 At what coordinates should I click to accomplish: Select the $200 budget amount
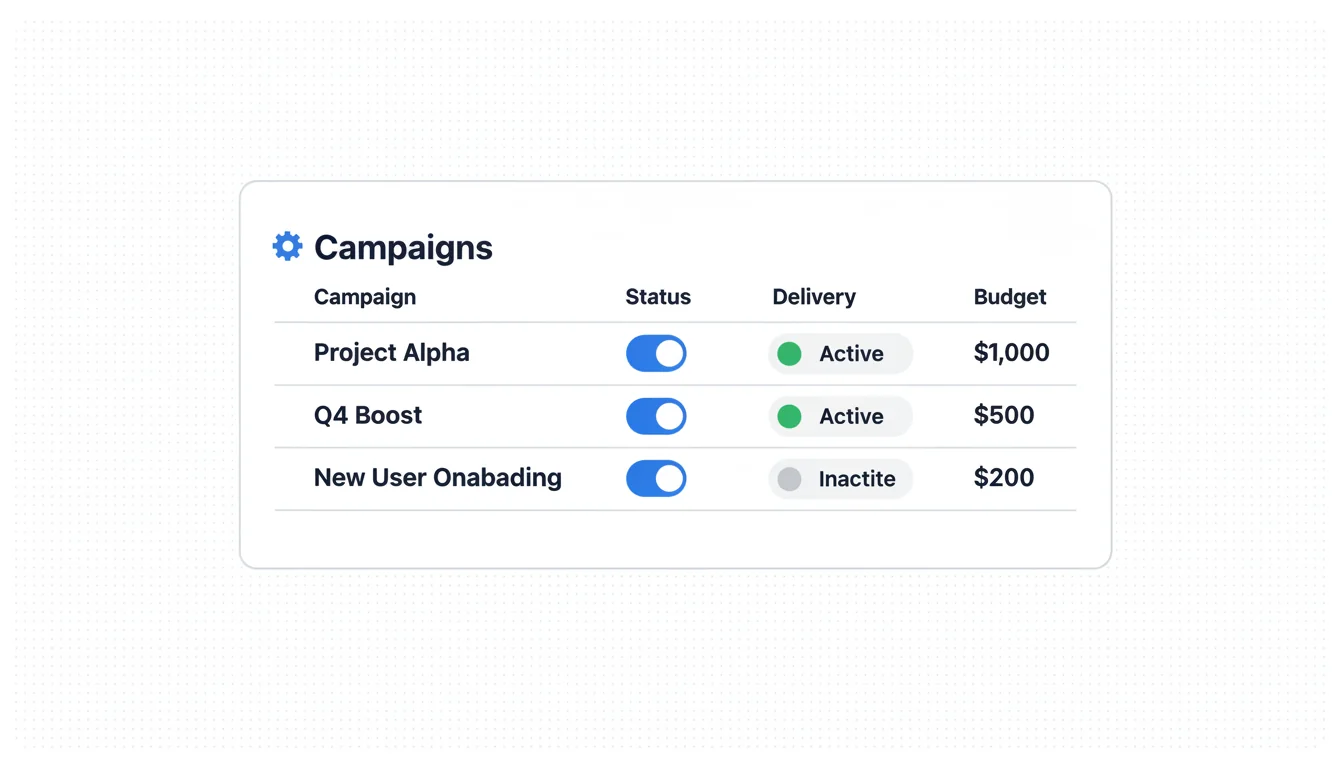[1004, 478]
